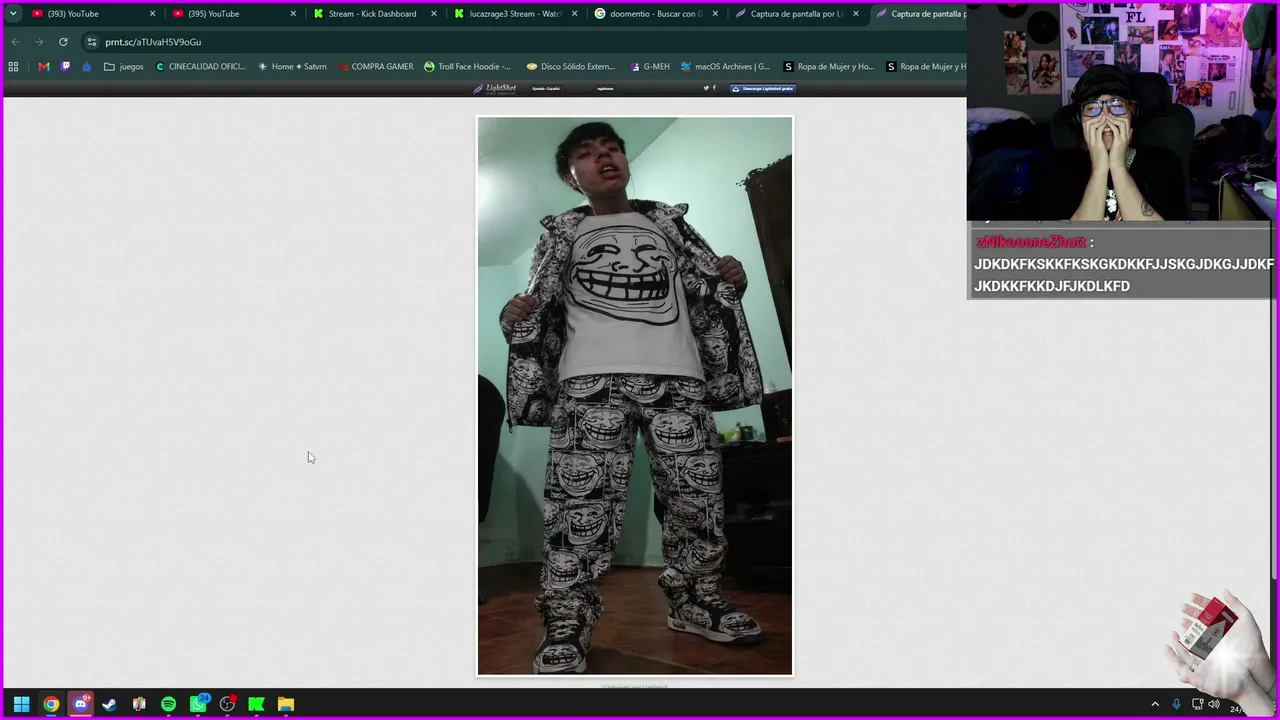Screen dimensions: 1280x720
Task: Close the (395) YouTube tab
Action: 293,14
